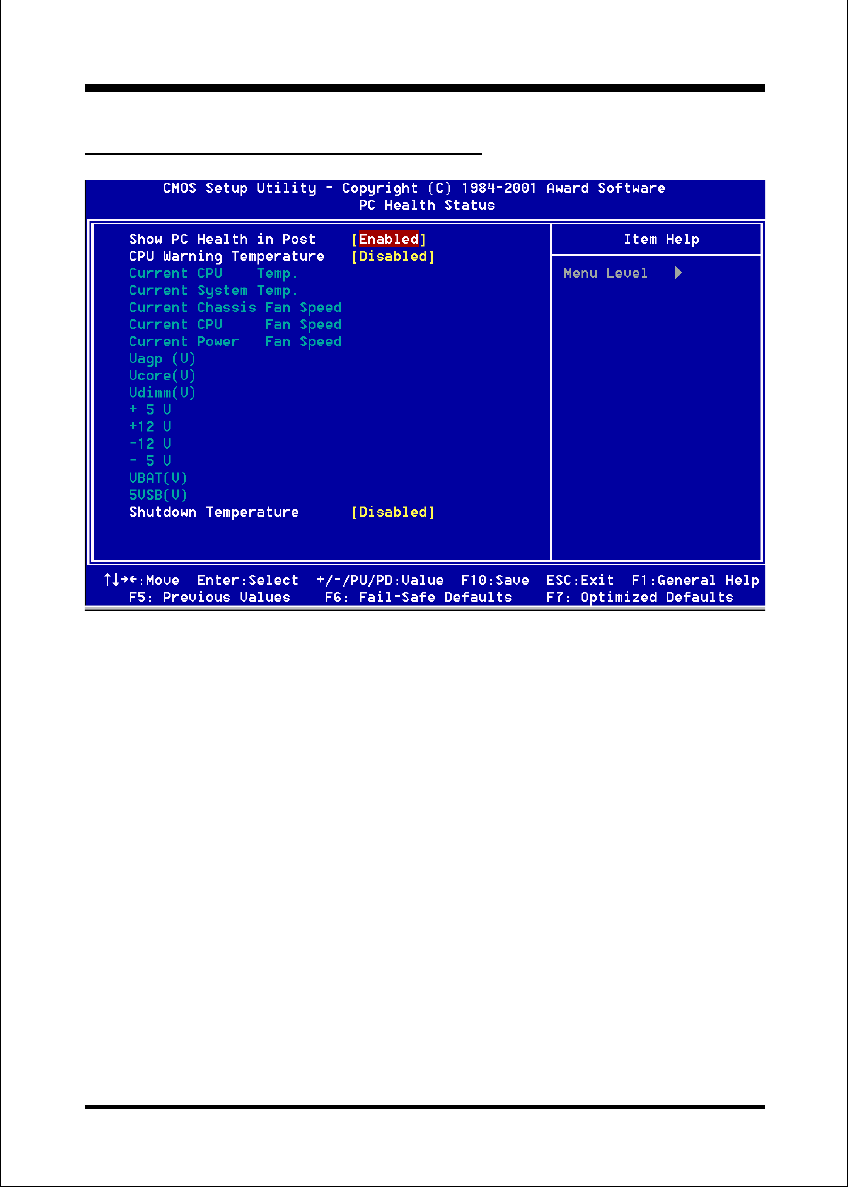The image size is (848, 1187).
Task: Select the Shutdown Temperature label
Action: pos(214,512)
